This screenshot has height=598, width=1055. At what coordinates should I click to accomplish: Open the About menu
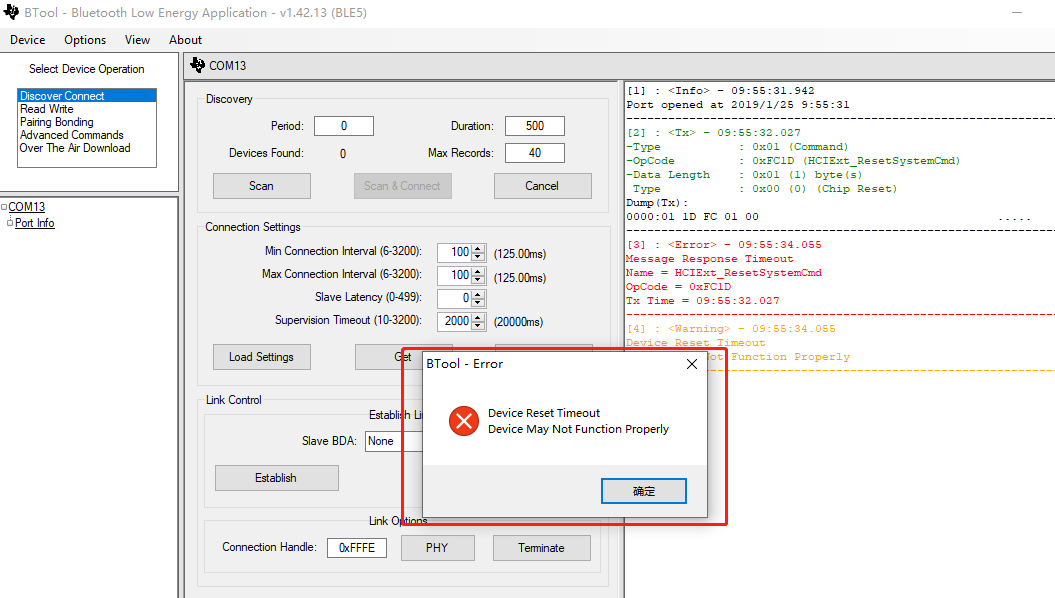186,40
